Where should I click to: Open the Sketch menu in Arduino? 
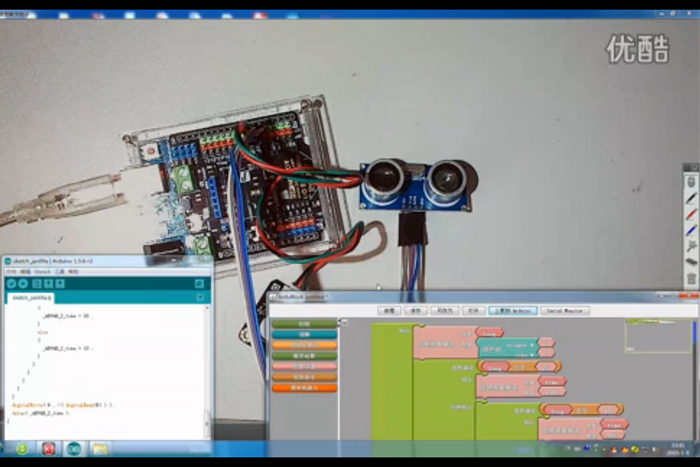tap(42, 271)
